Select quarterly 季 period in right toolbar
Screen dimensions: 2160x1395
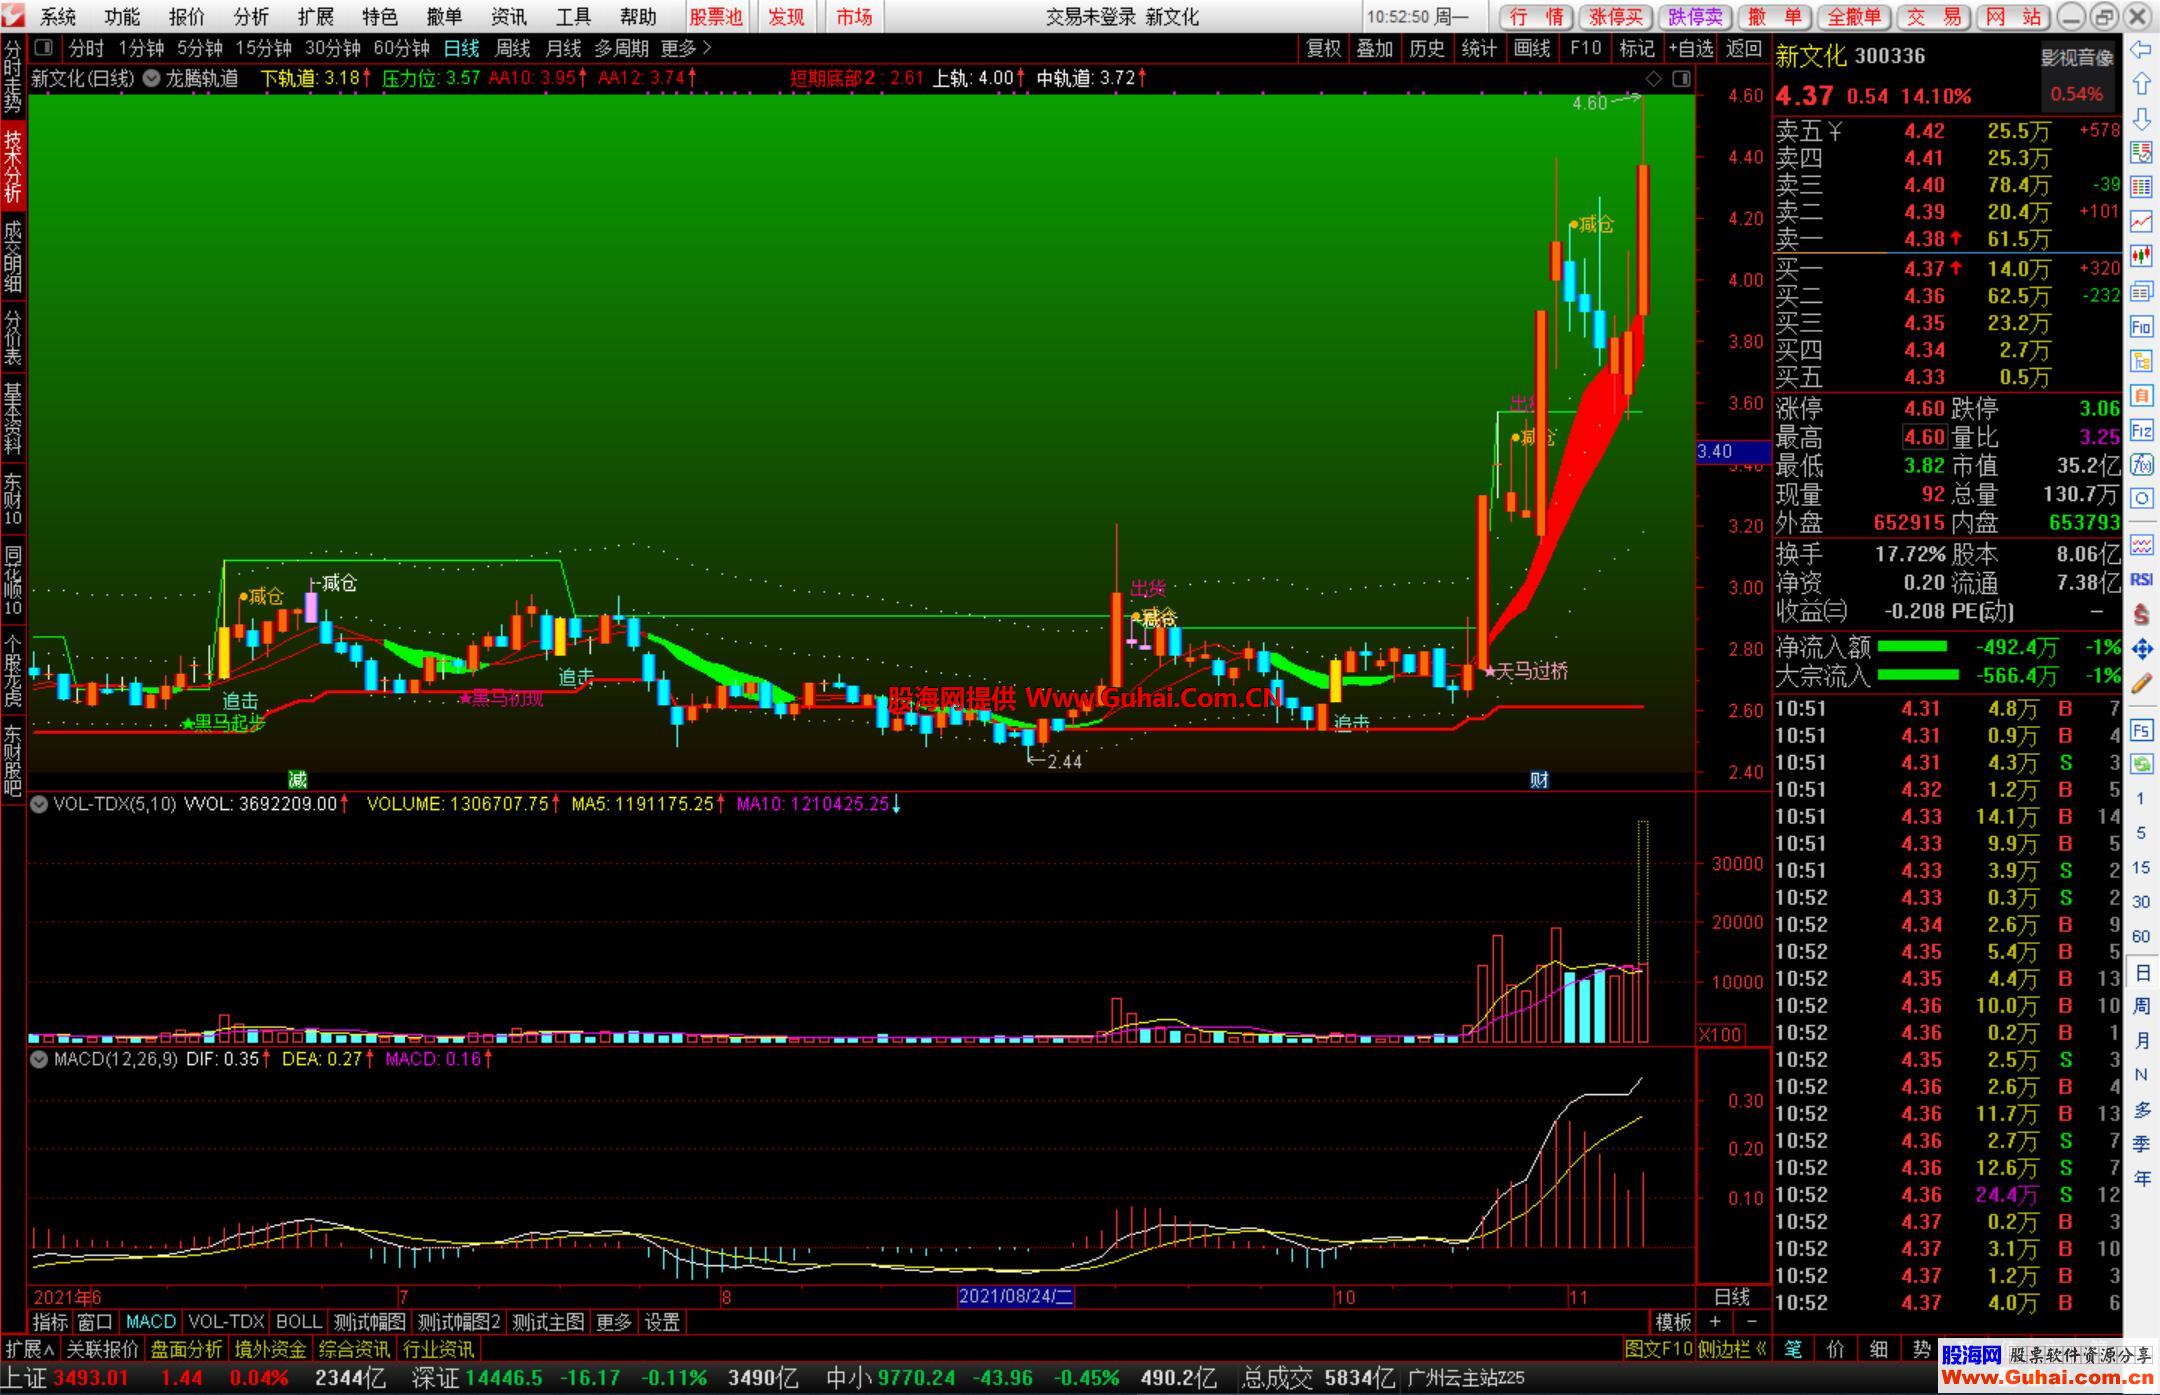coord(2141,1143)
